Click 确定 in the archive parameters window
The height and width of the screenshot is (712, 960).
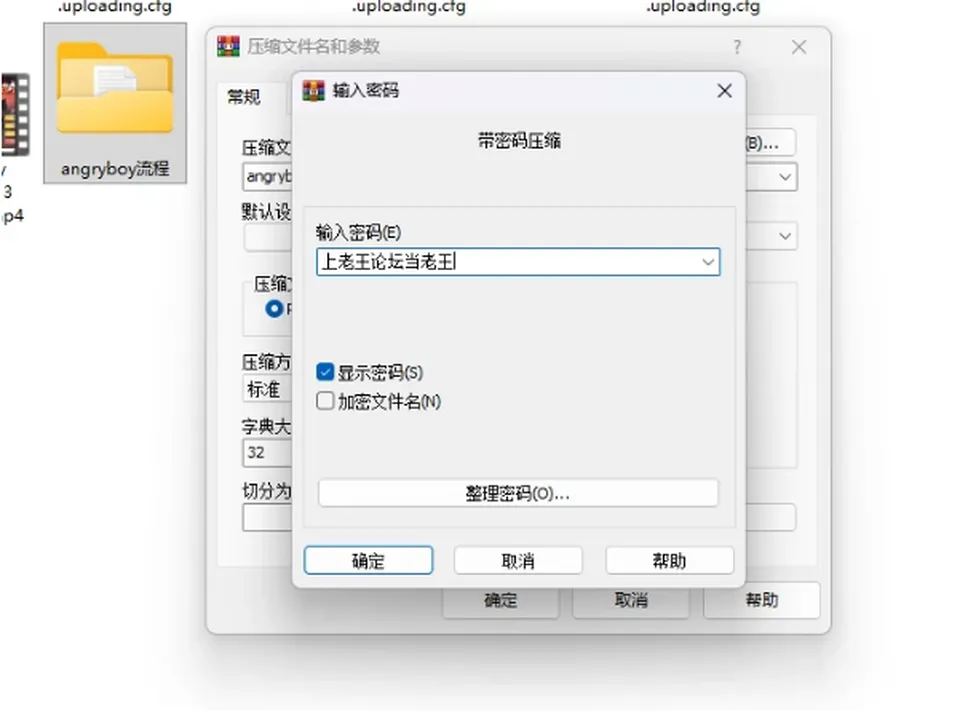pos(501,600)
